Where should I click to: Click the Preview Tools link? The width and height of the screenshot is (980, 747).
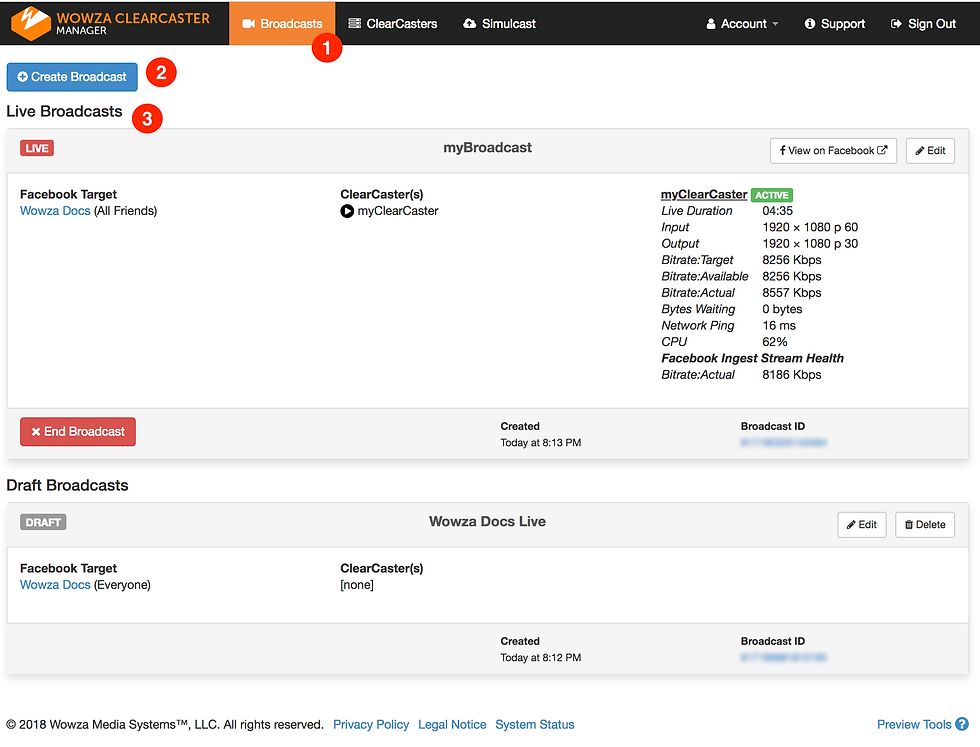(x=914, y=724)
